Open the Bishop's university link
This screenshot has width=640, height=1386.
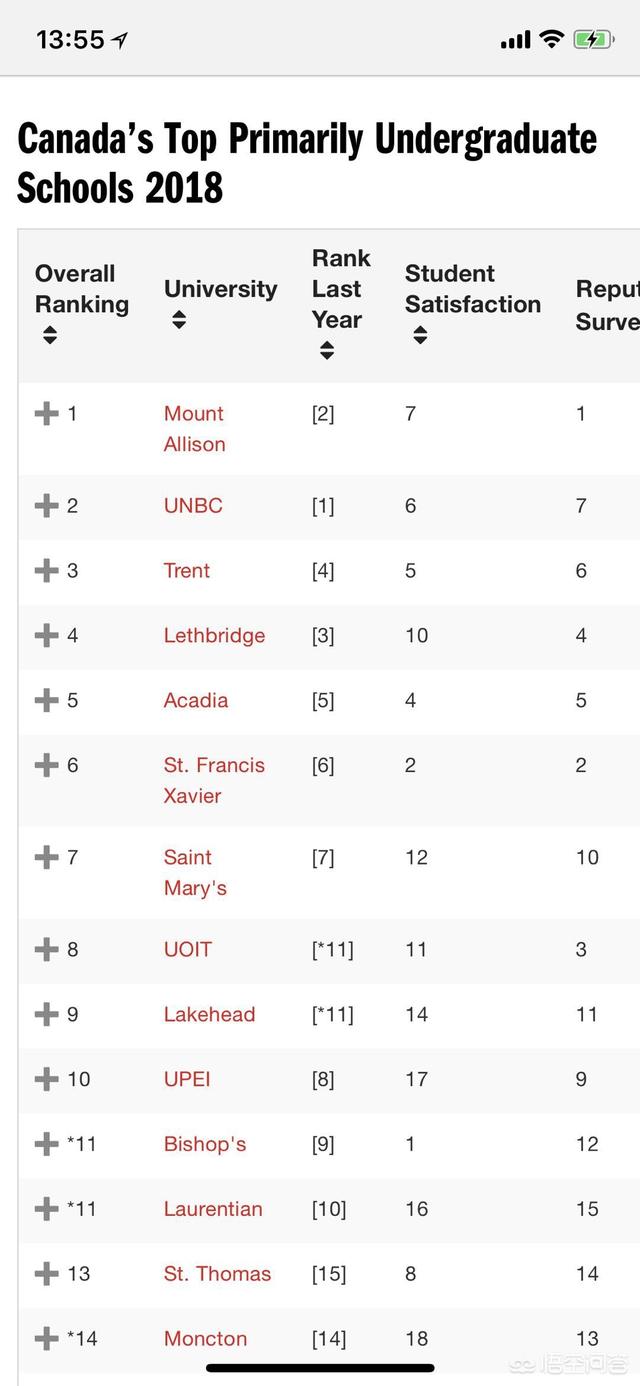click(x=205, y=1144)
